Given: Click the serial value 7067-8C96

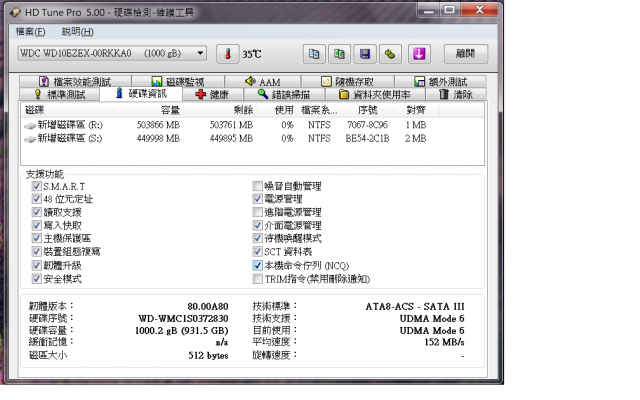Looking at the screenshot, I should 367,125.
